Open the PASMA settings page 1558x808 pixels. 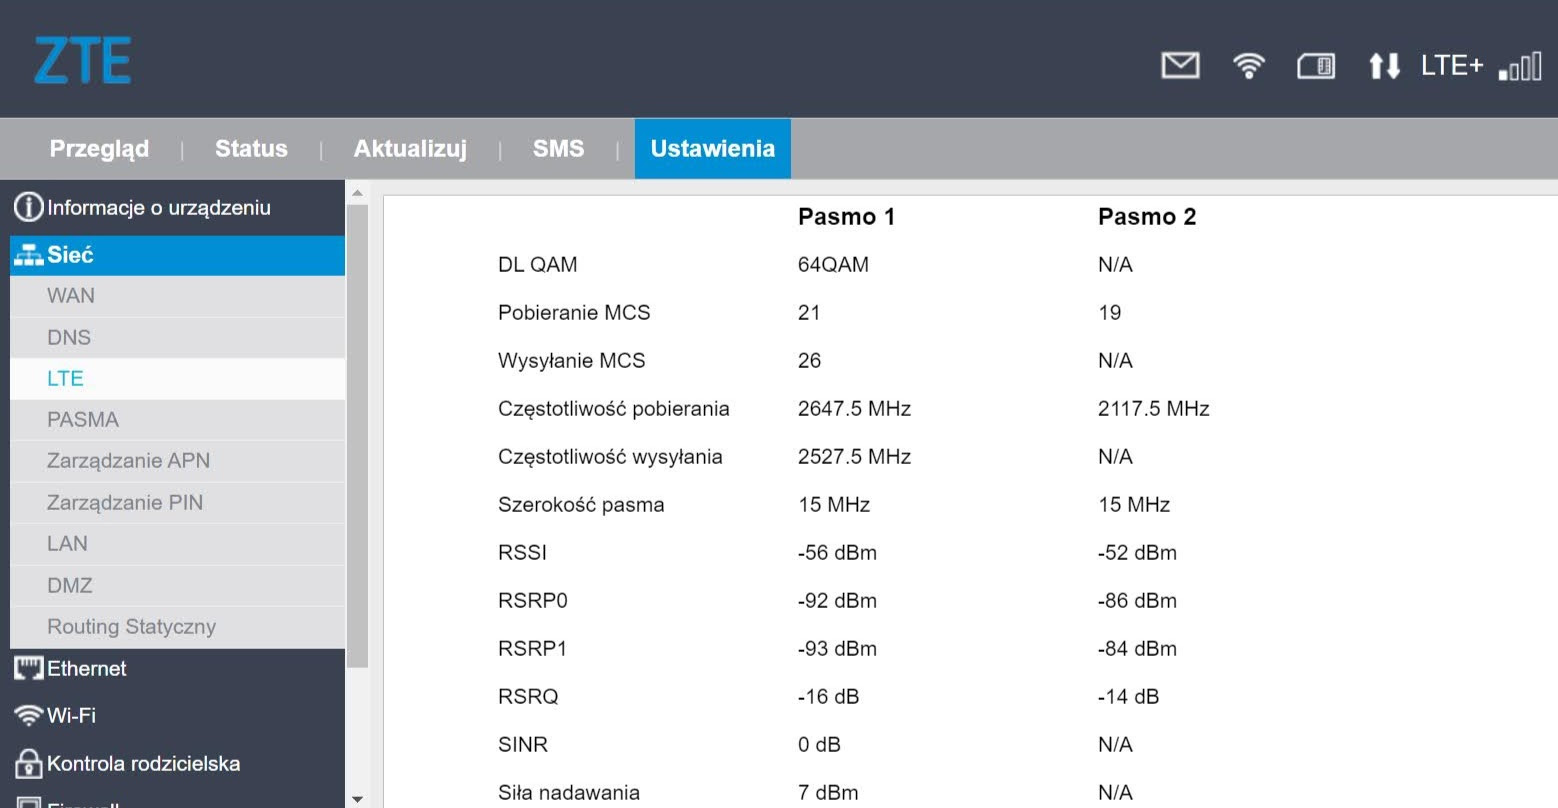click(83, 420)
